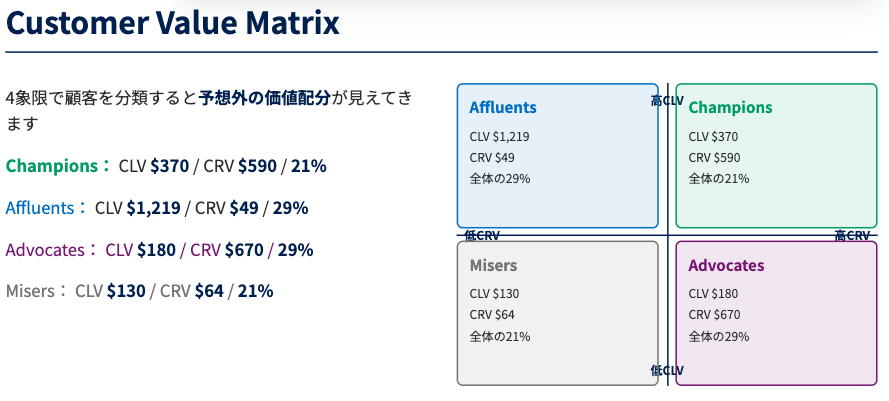889x401 pixels.
Task: Click CRV $670 inside the Advocates box
Action: pos(714,315)
